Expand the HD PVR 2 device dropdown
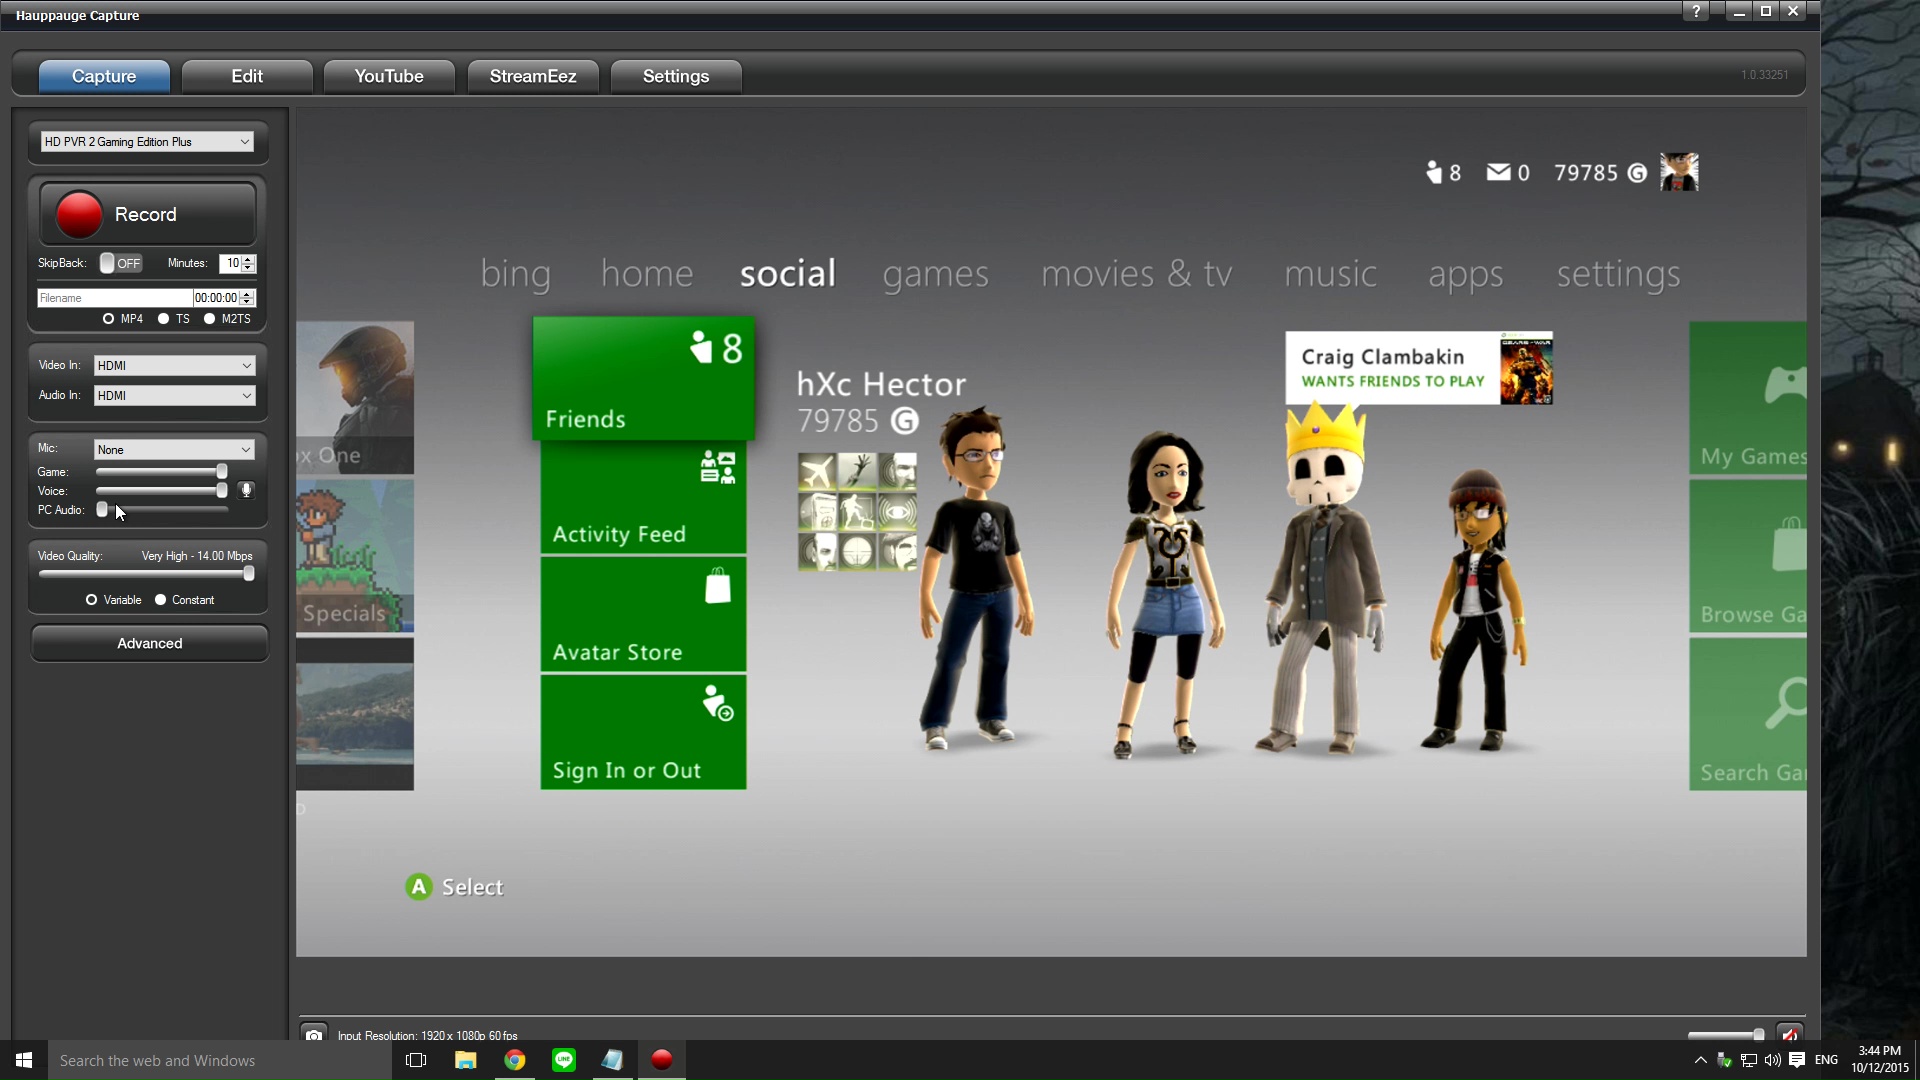 point(147,142)
